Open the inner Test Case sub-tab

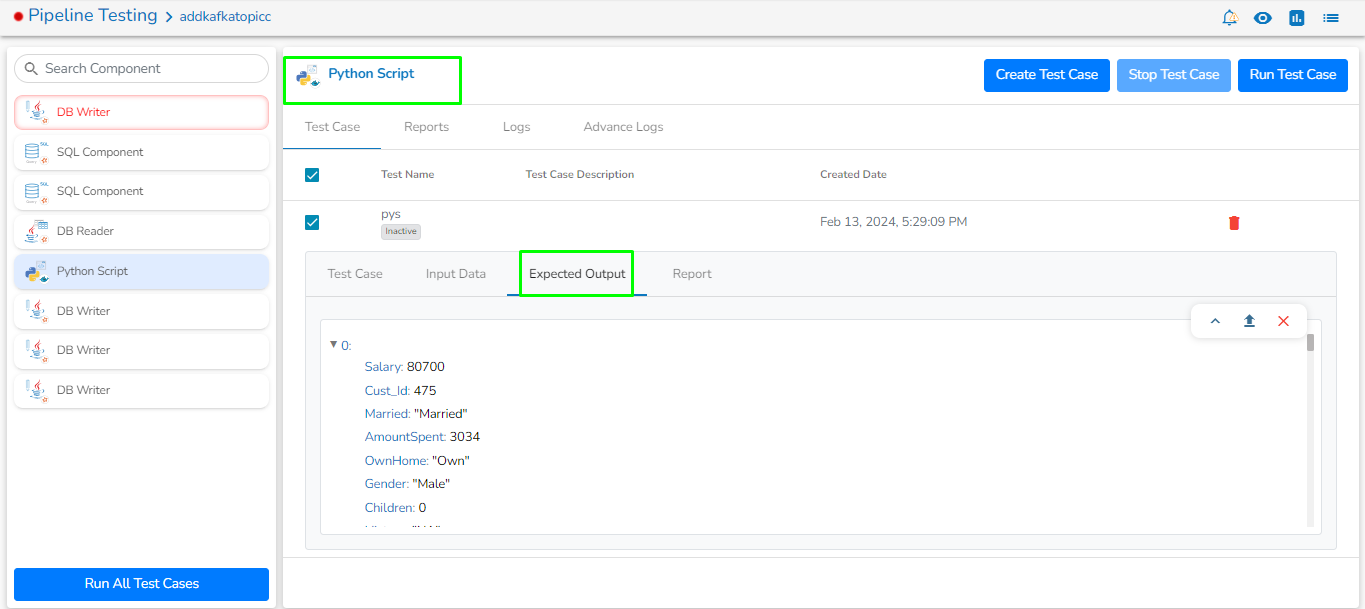355,274
